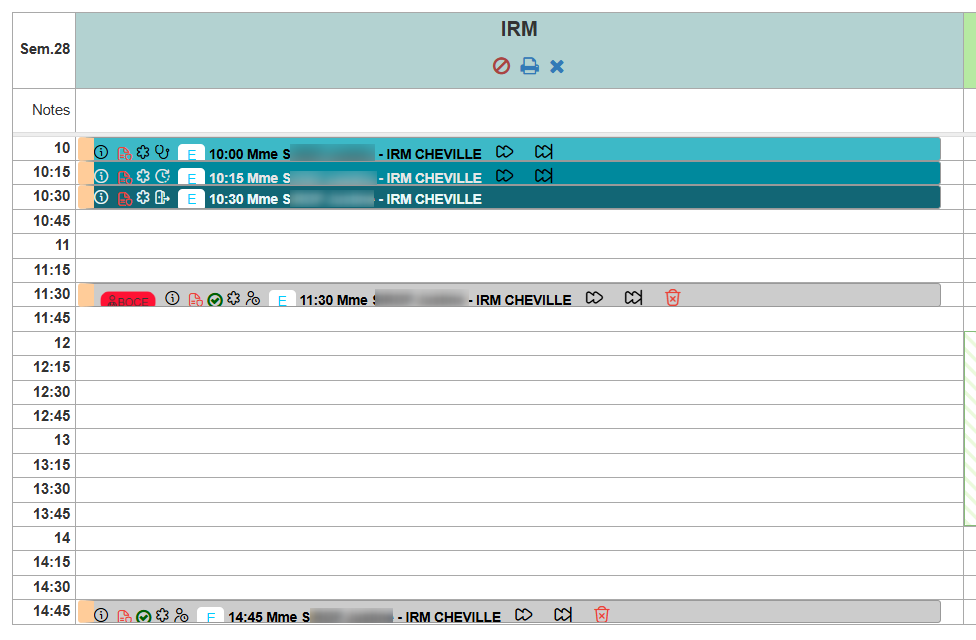Viewport: 976px width, 640px height.
Task: Click the red block/forbid icon under IRM
Action: [501, 66]
